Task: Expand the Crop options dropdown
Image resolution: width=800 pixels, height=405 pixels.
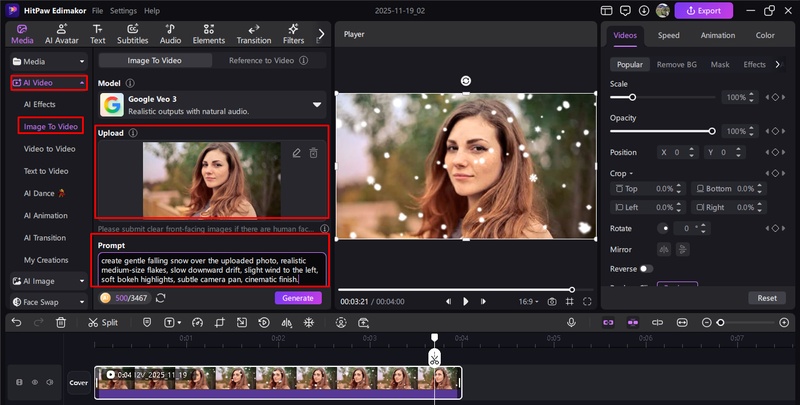Action: [x=621, y=173]
